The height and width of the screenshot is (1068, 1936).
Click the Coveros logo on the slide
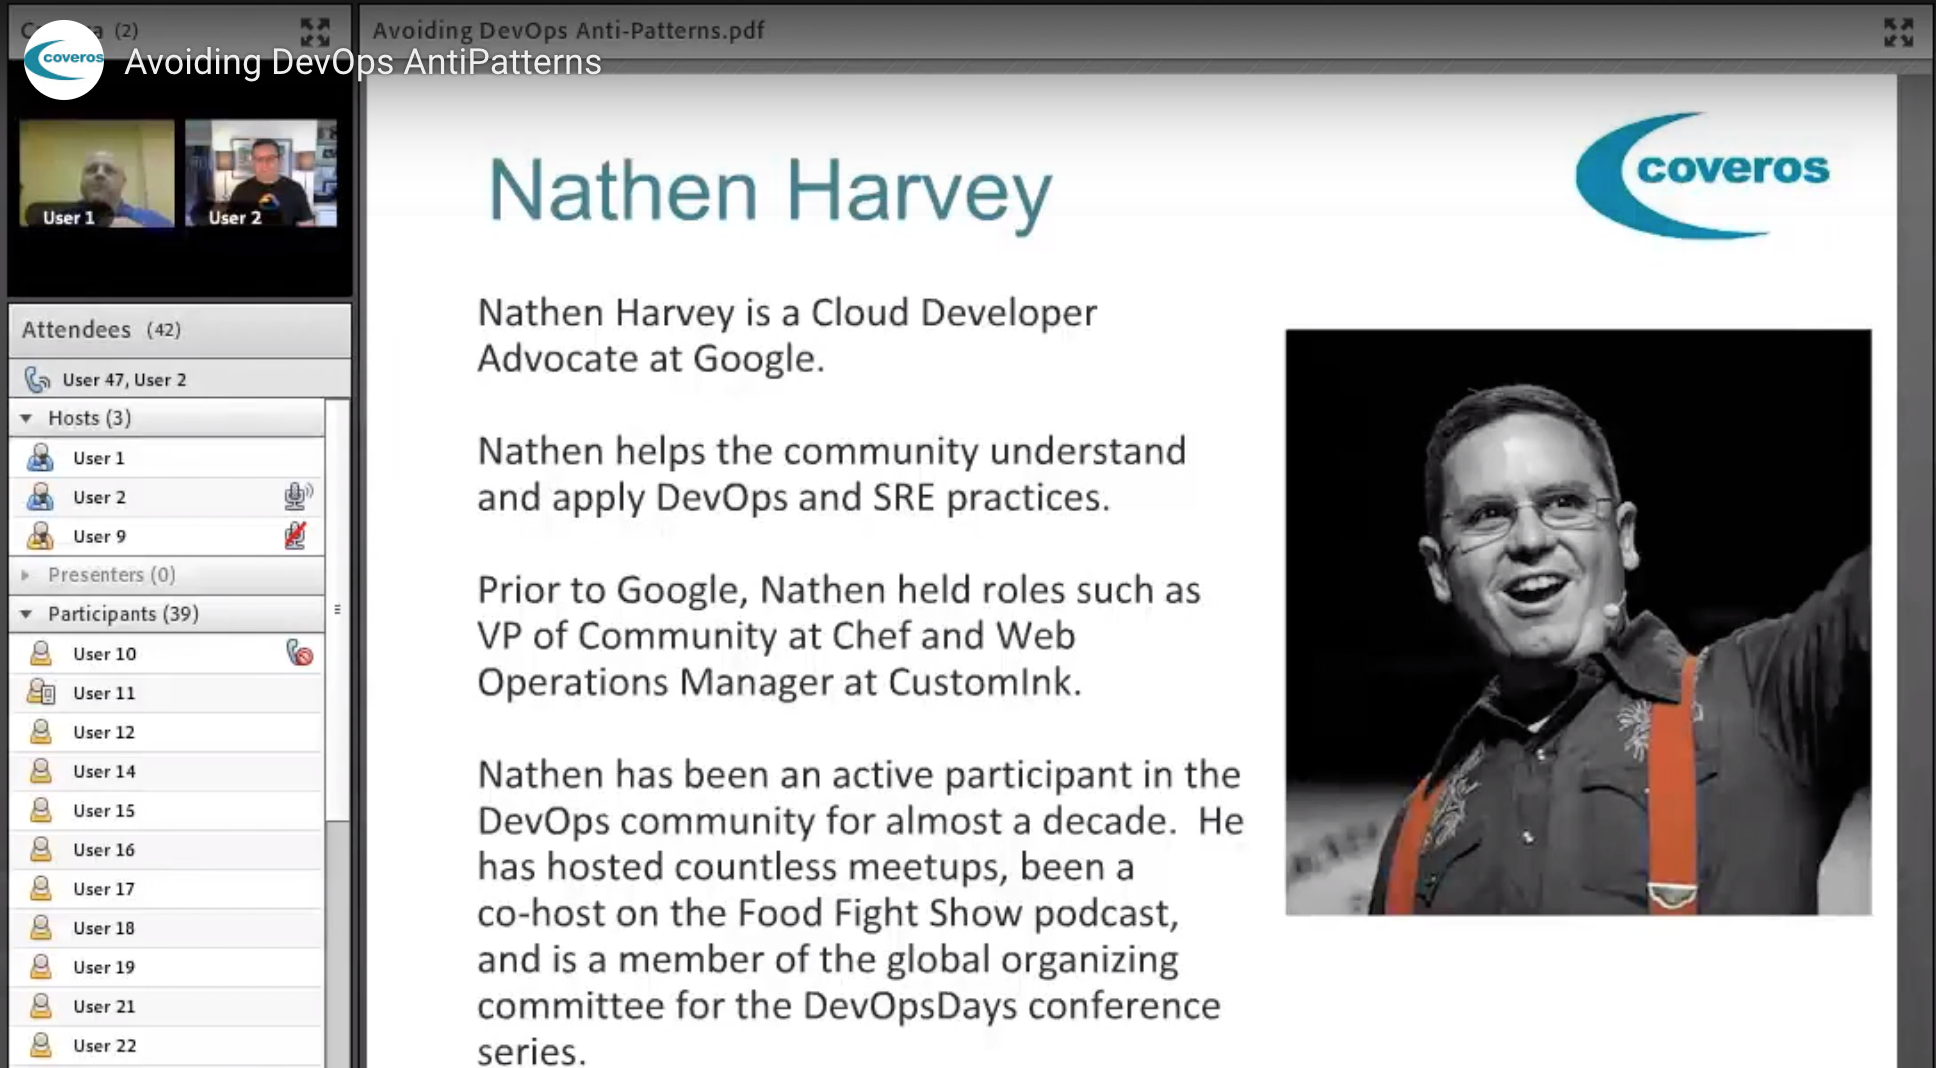pos(1702,175)
